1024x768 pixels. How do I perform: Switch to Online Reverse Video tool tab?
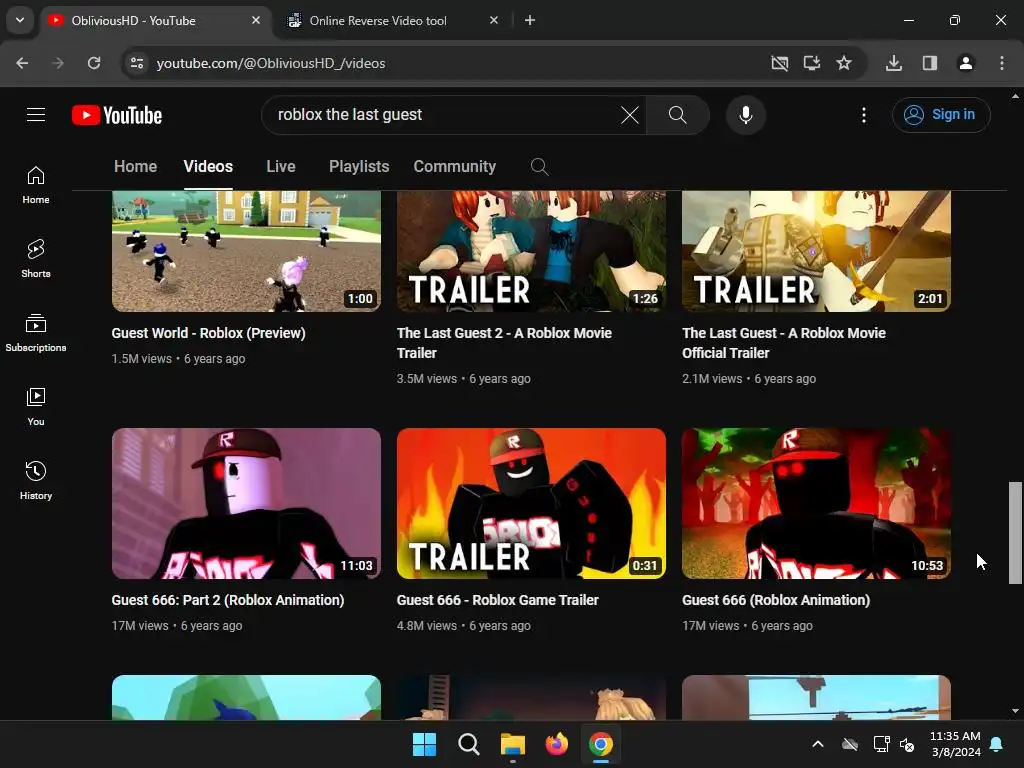(x=378, y=21)
